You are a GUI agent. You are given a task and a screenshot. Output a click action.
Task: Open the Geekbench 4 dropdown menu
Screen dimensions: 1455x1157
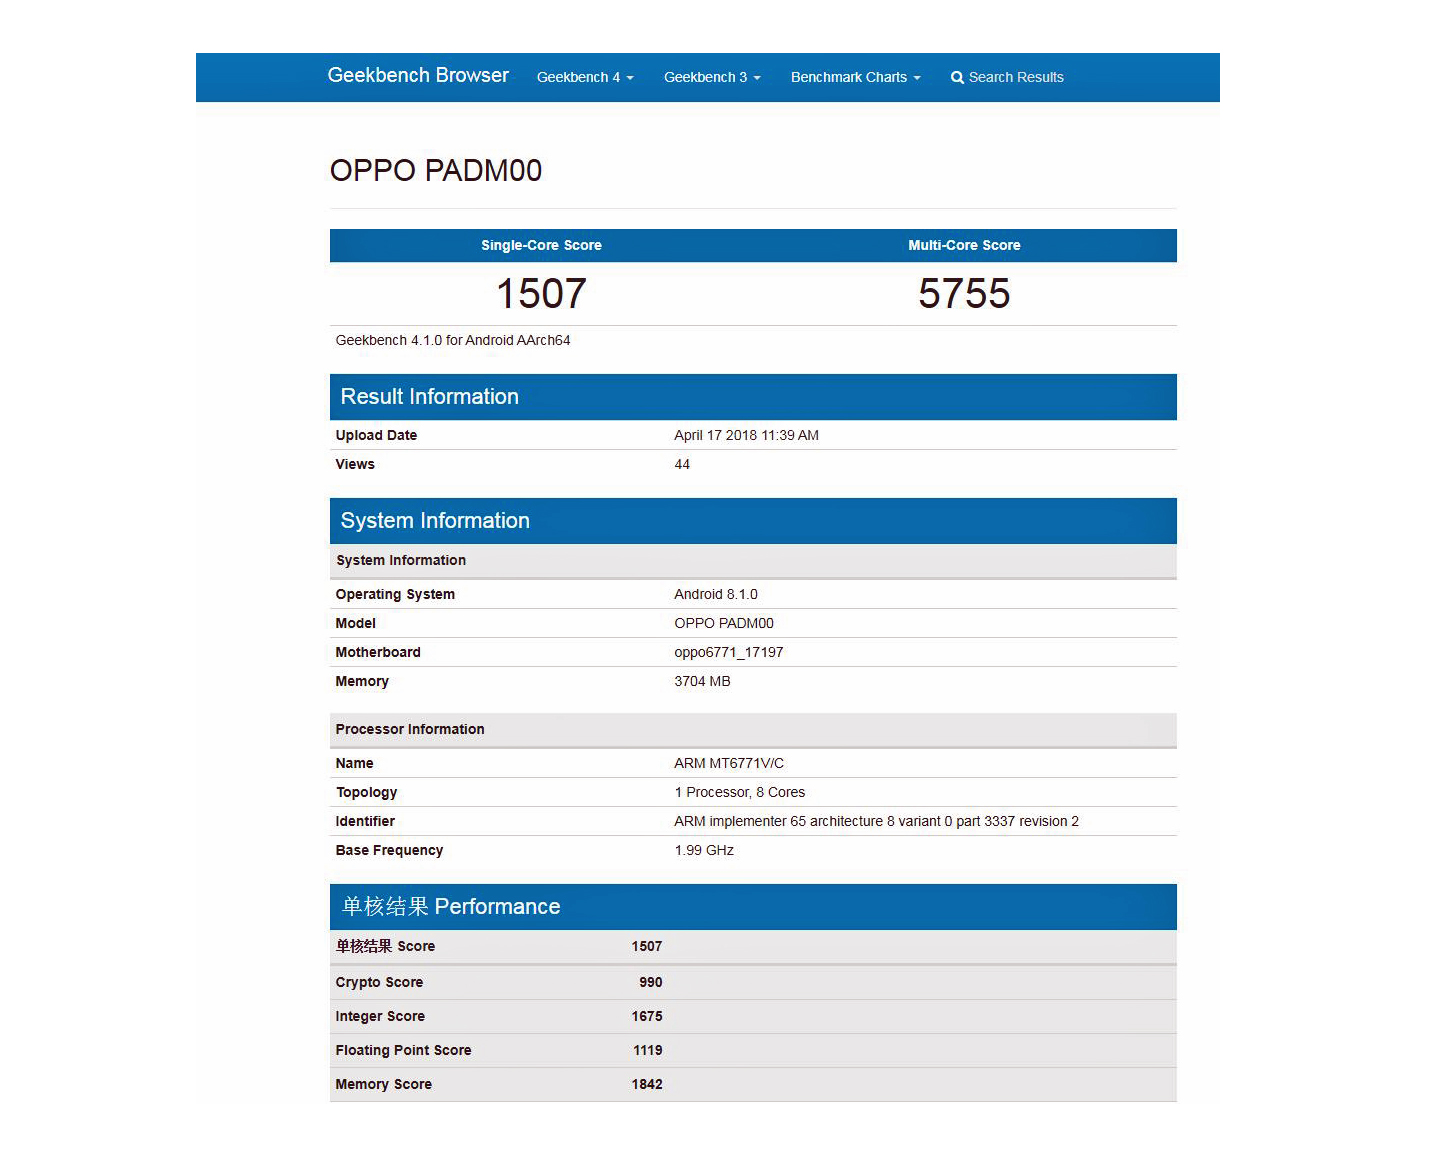[585, 78]
